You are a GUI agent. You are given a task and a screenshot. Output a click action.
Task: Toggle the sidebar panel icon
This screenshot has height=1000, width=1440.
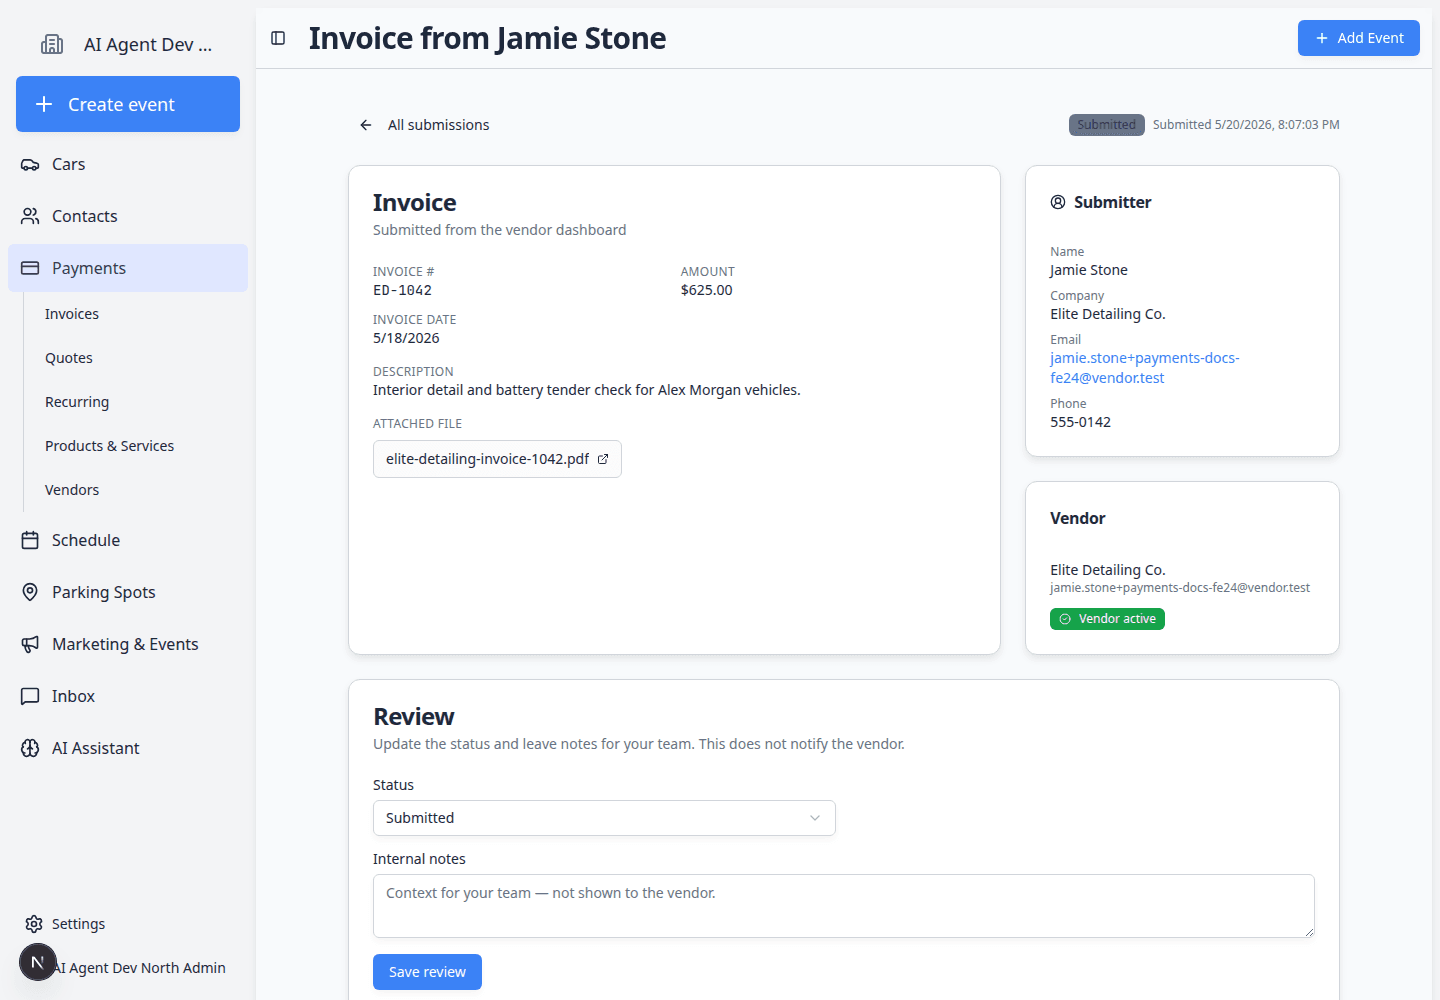click(x=278, y=38)
